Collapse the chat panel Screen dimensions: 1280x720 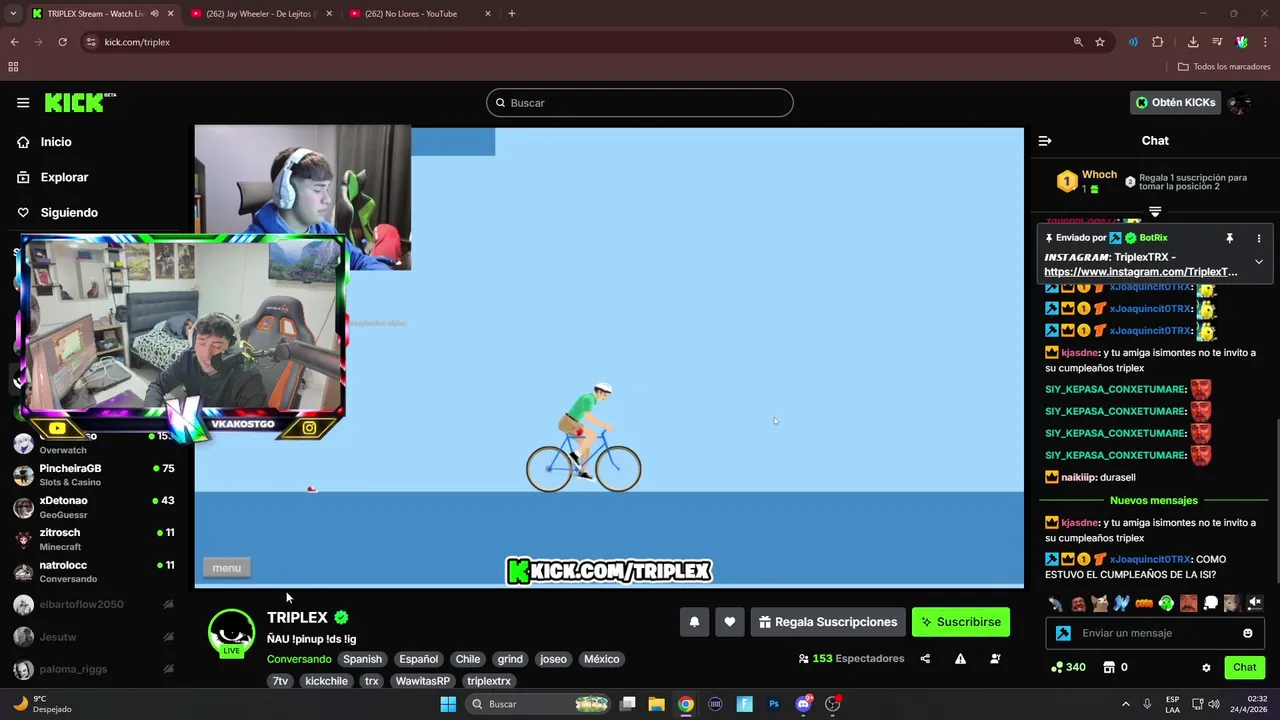(1045, 141)
